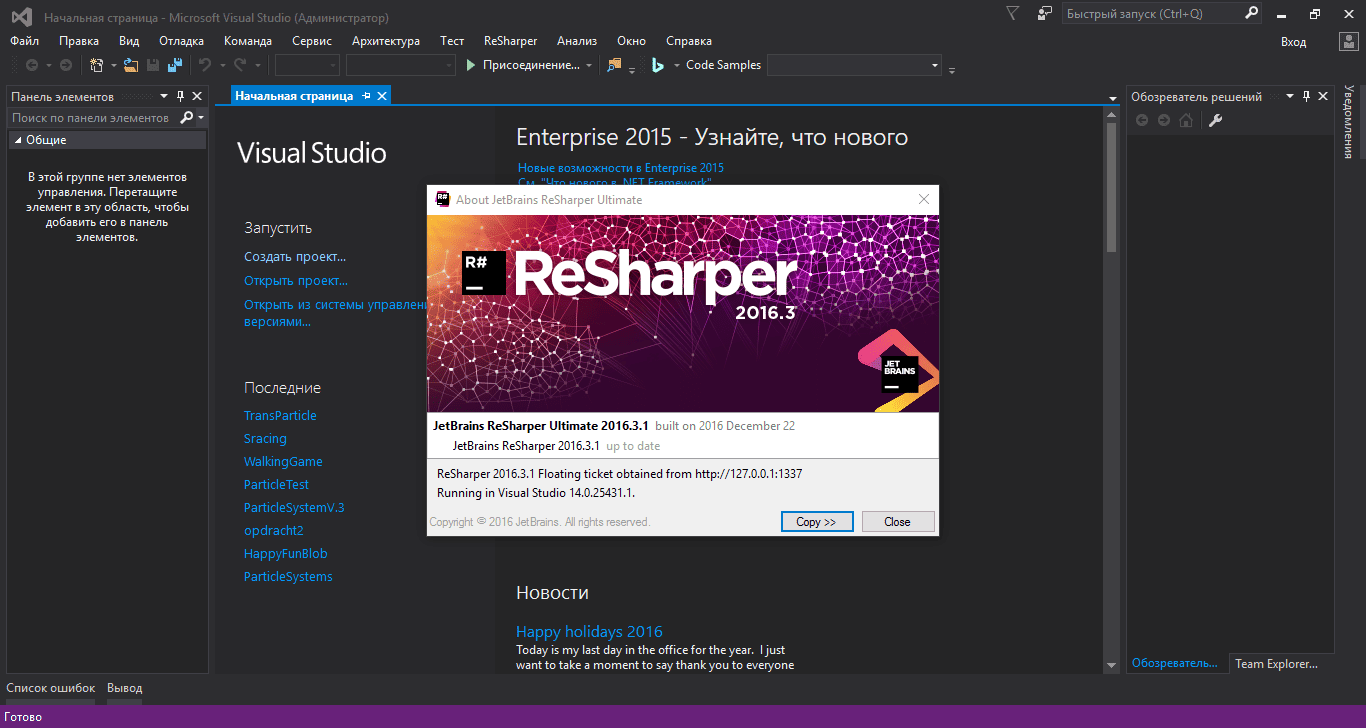Open the Уведомления vertical side tab
The height and width of the screenshot is (728, 1366).
point(1348,122)
